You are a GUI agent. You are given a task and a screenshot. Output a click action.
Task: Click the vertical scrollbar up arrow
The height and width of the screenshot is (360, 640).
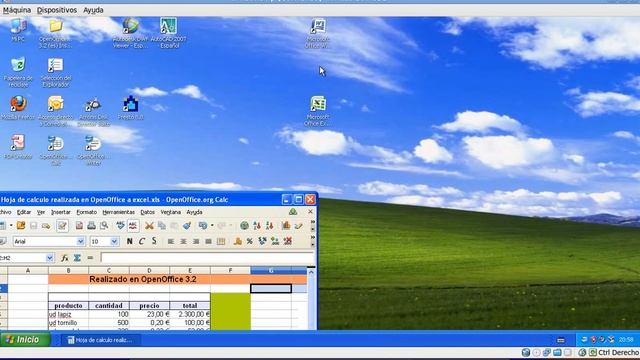(x=311, y=271)
